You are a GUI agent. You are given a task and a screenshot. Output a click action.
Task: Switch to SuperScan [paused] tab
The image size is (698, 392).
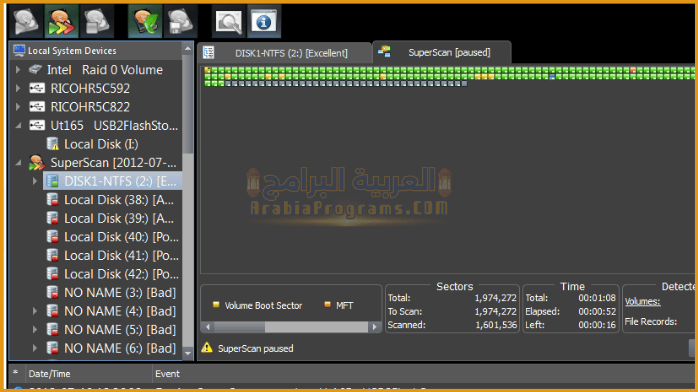click(x=442, y=52)
